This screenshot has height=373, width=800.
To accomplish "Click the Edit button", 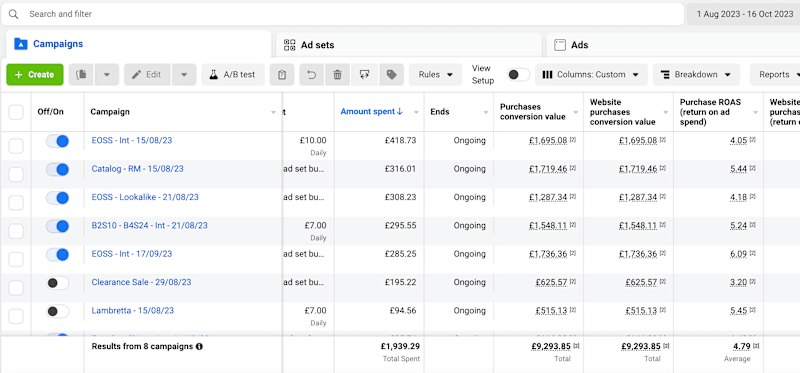I will [147, 74].
